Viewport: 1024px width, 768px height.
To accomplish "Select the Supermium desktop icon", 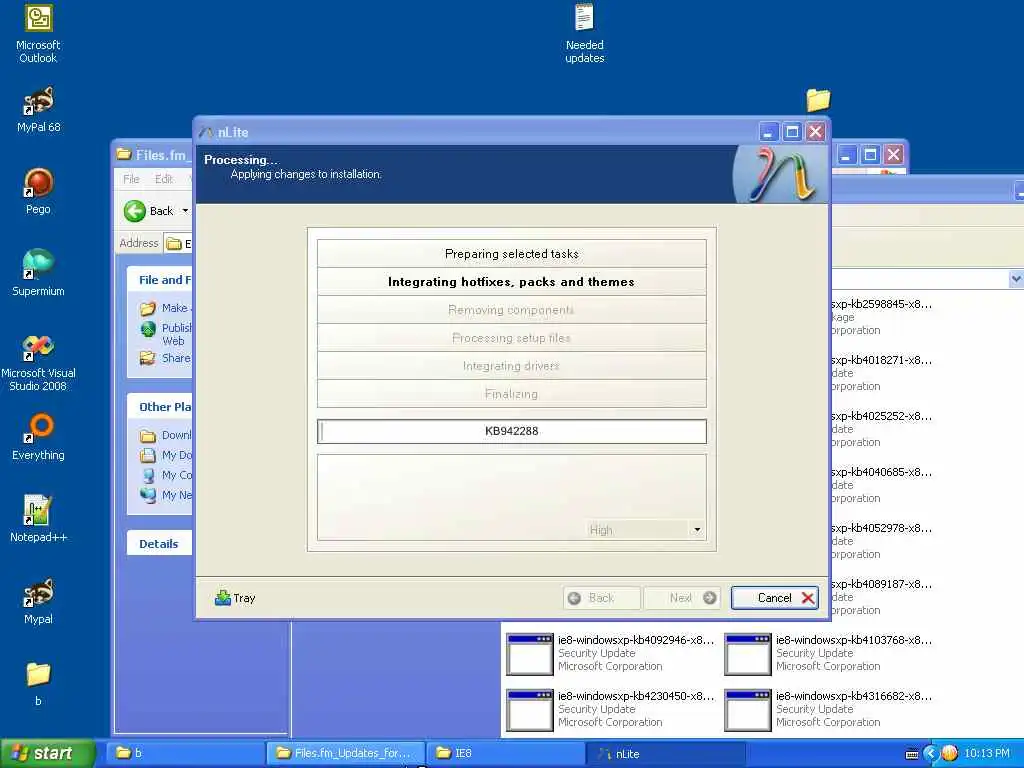I will point(38,273).
